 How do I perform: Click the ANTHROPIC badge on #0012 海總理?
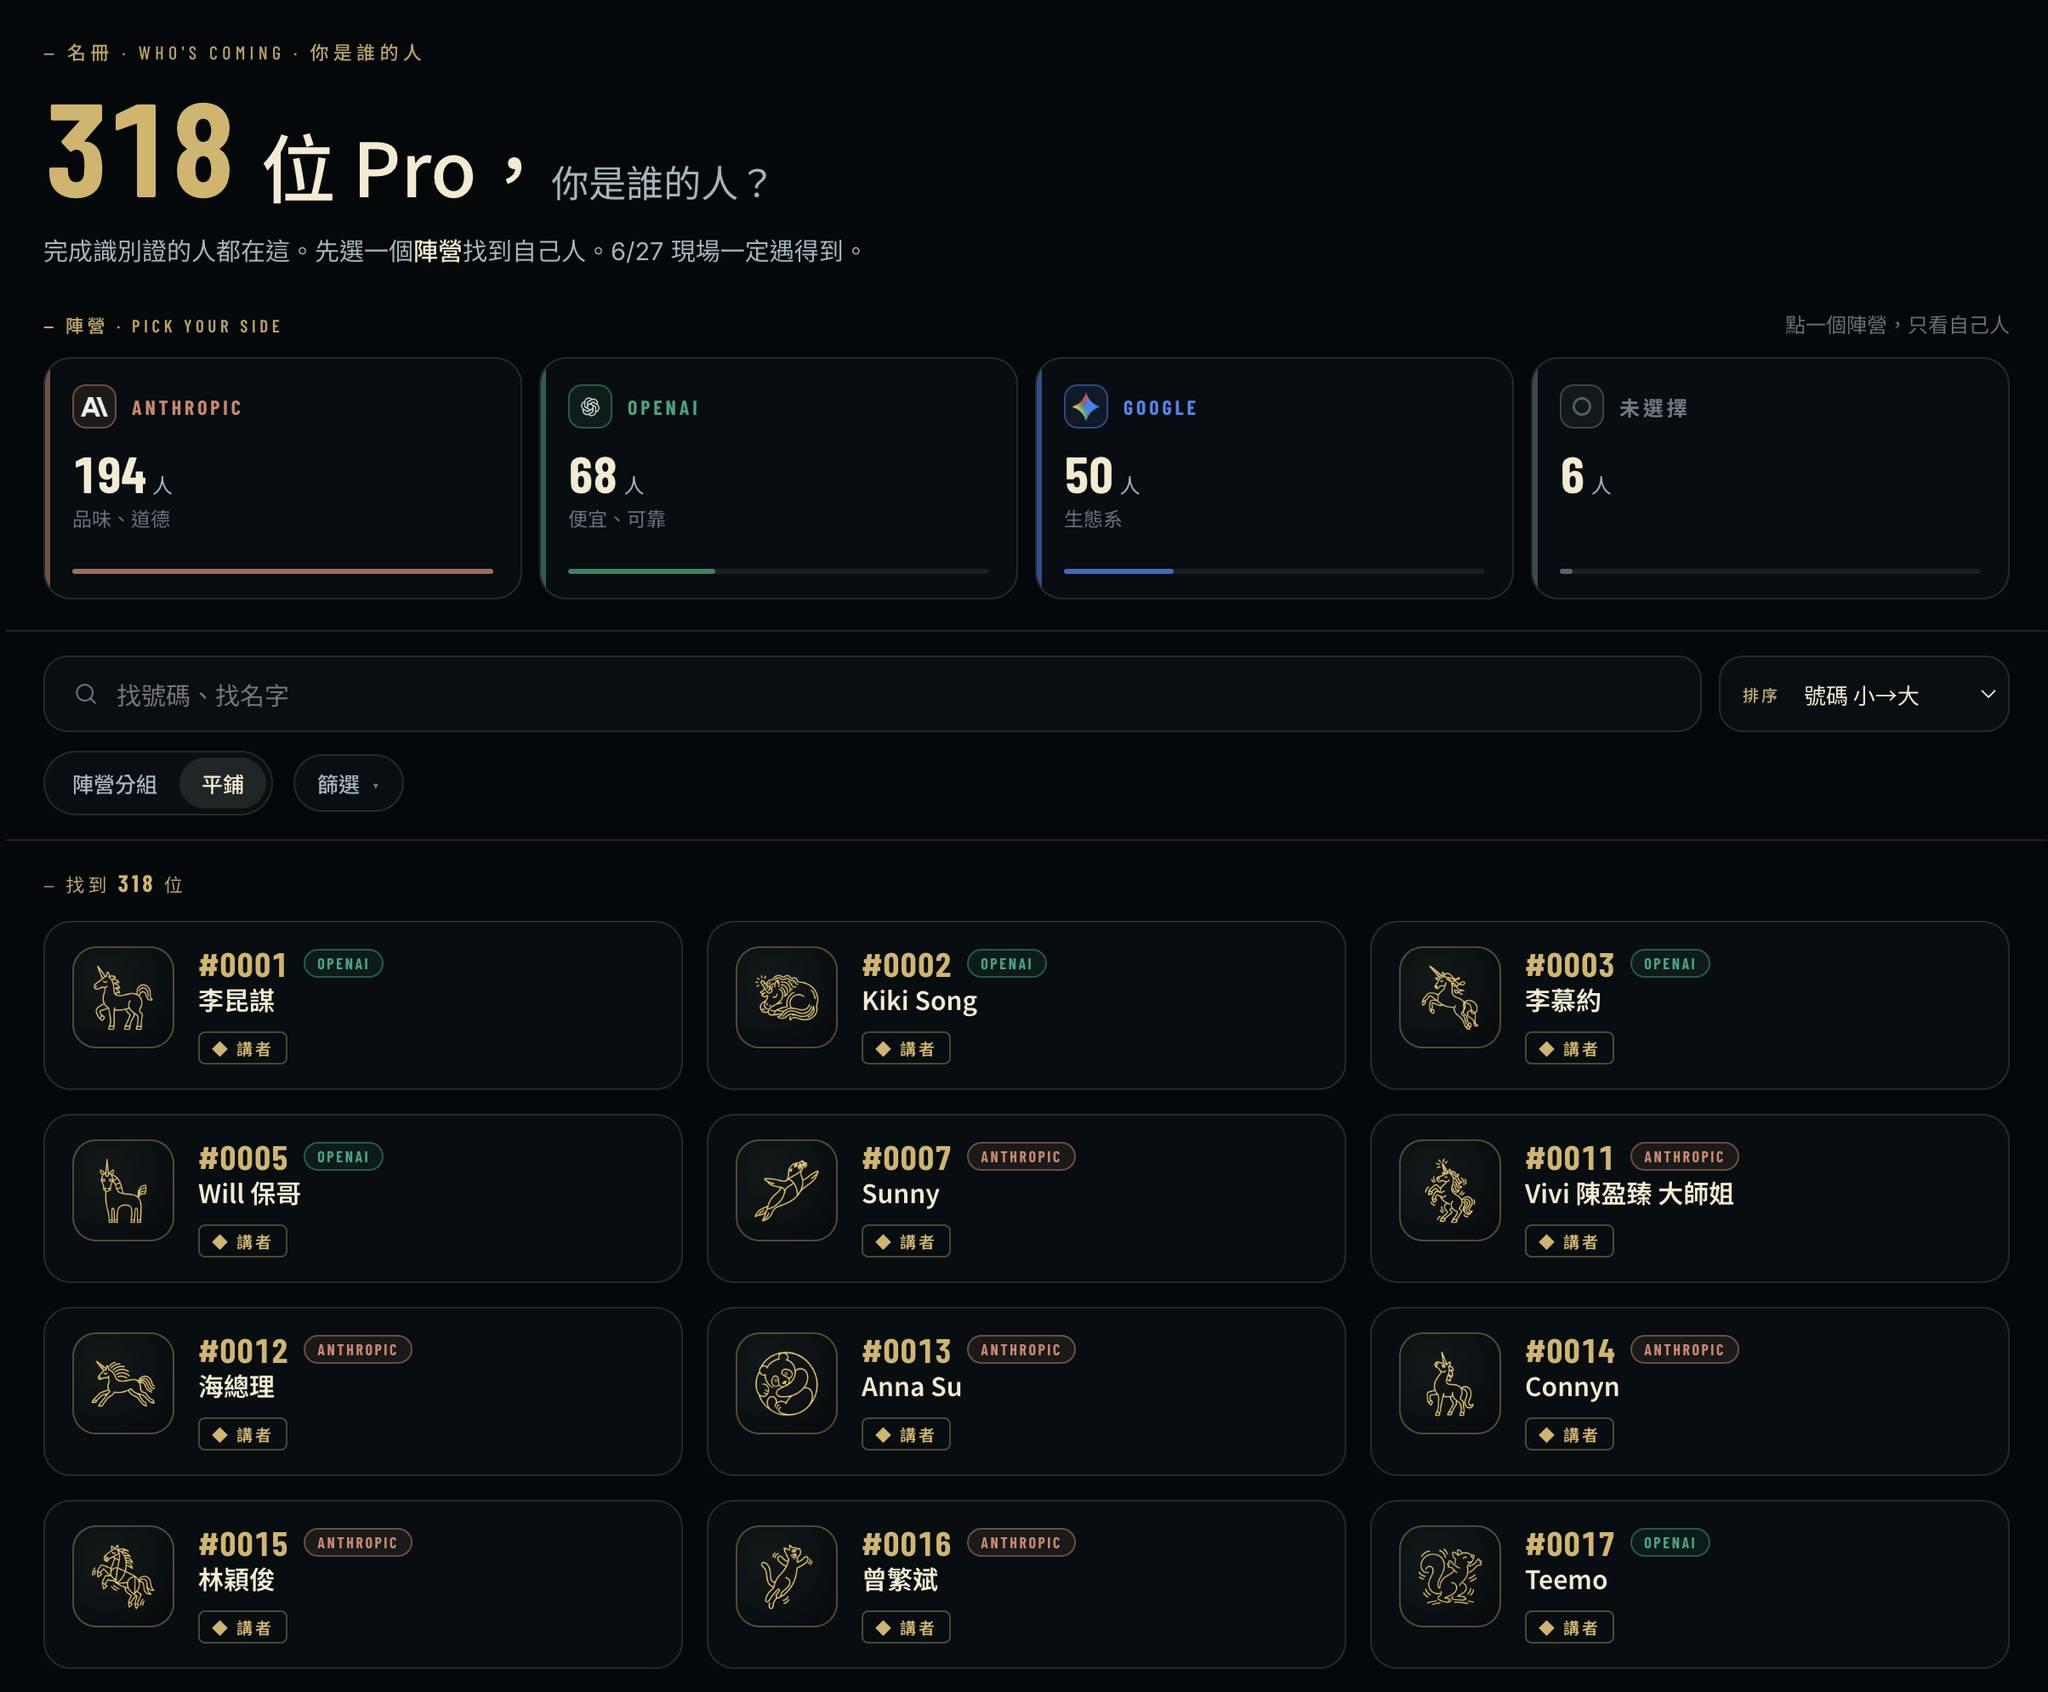[x=357, y=1350]
